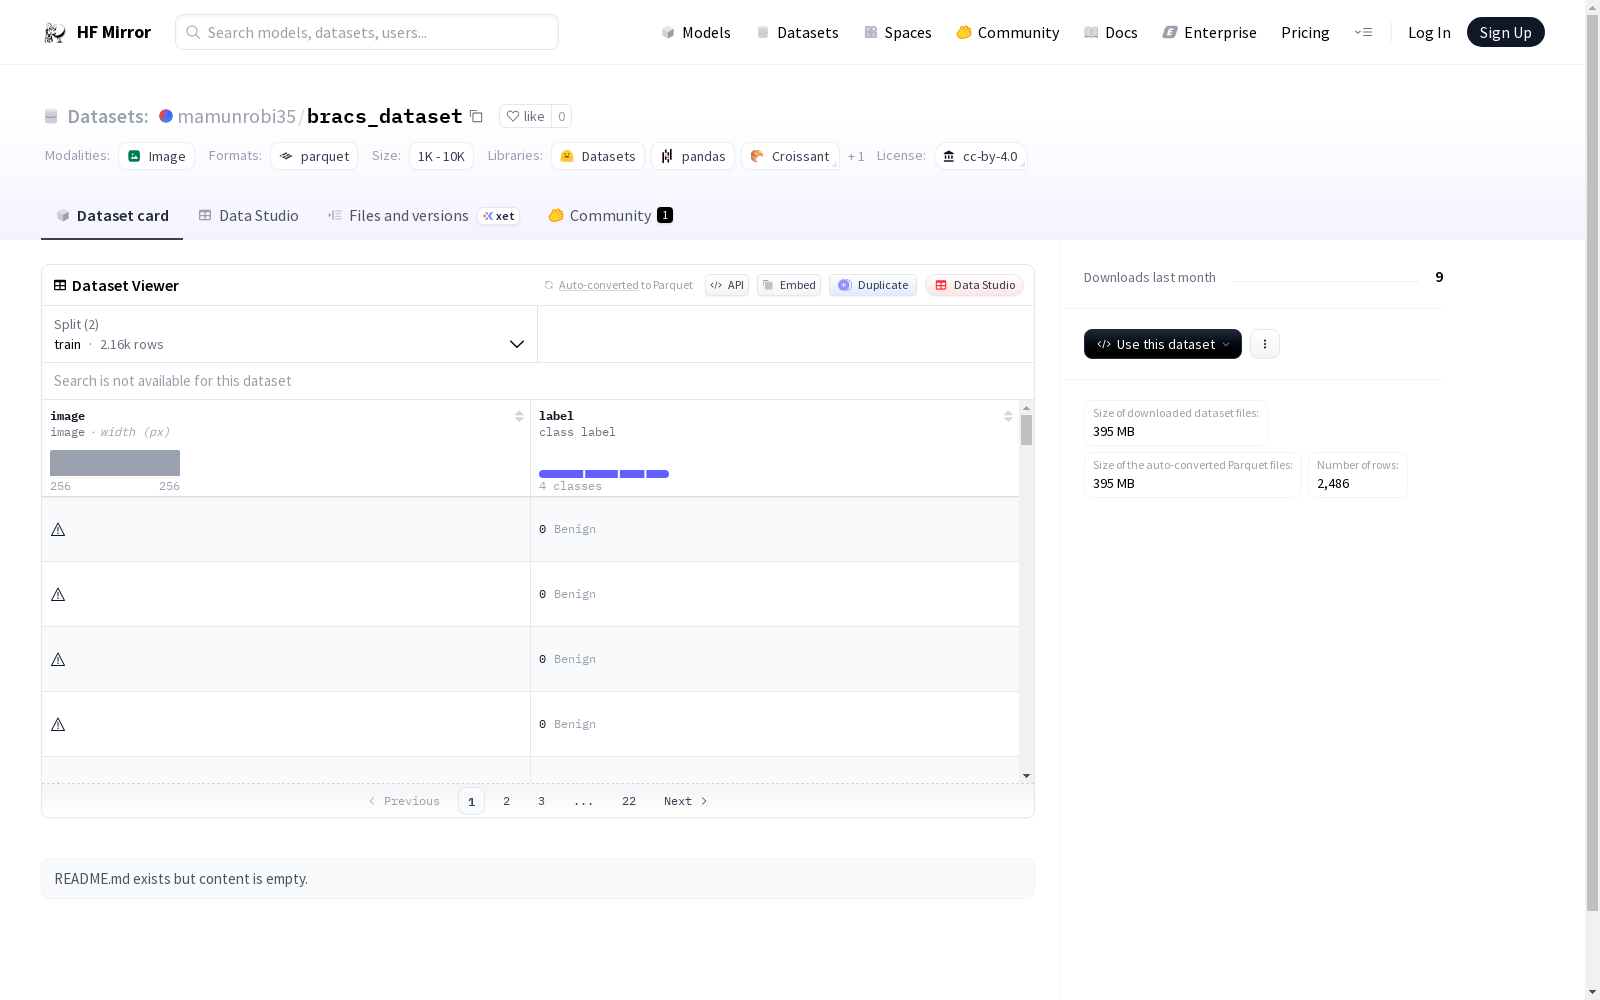The width and height of the screenshot is (1600, 1000).
Task: Open Data Studio from viewer header
Action: (975, 285)
